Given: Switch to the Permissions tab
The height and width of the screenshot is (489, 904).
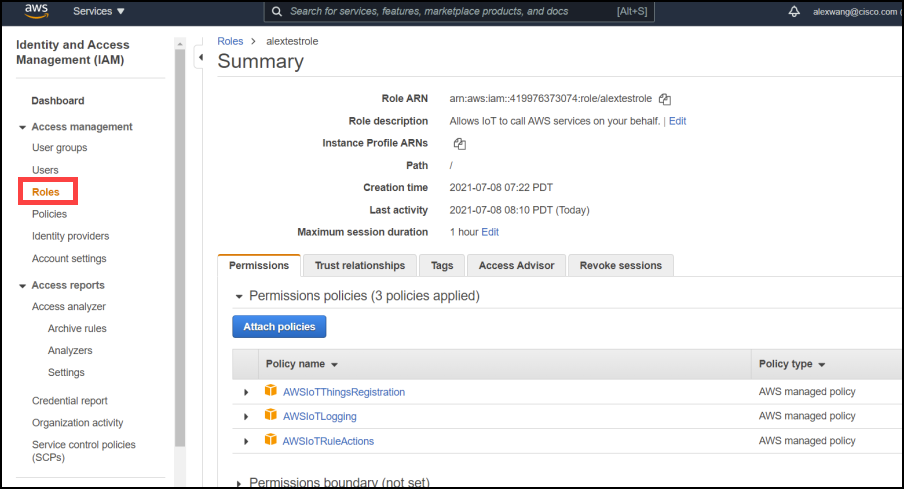Looking at the screenshot, I should 259,265.
